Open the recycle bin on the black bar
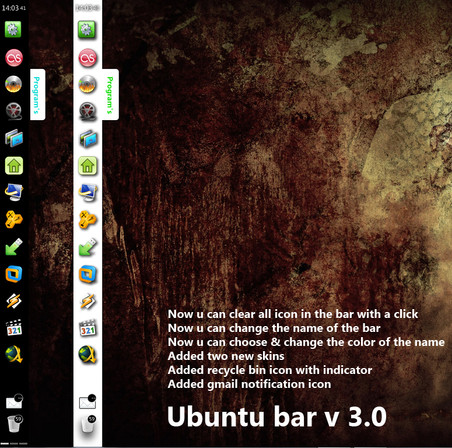The width and height of the screenshot is (452, 448). (x=14, y=423)
